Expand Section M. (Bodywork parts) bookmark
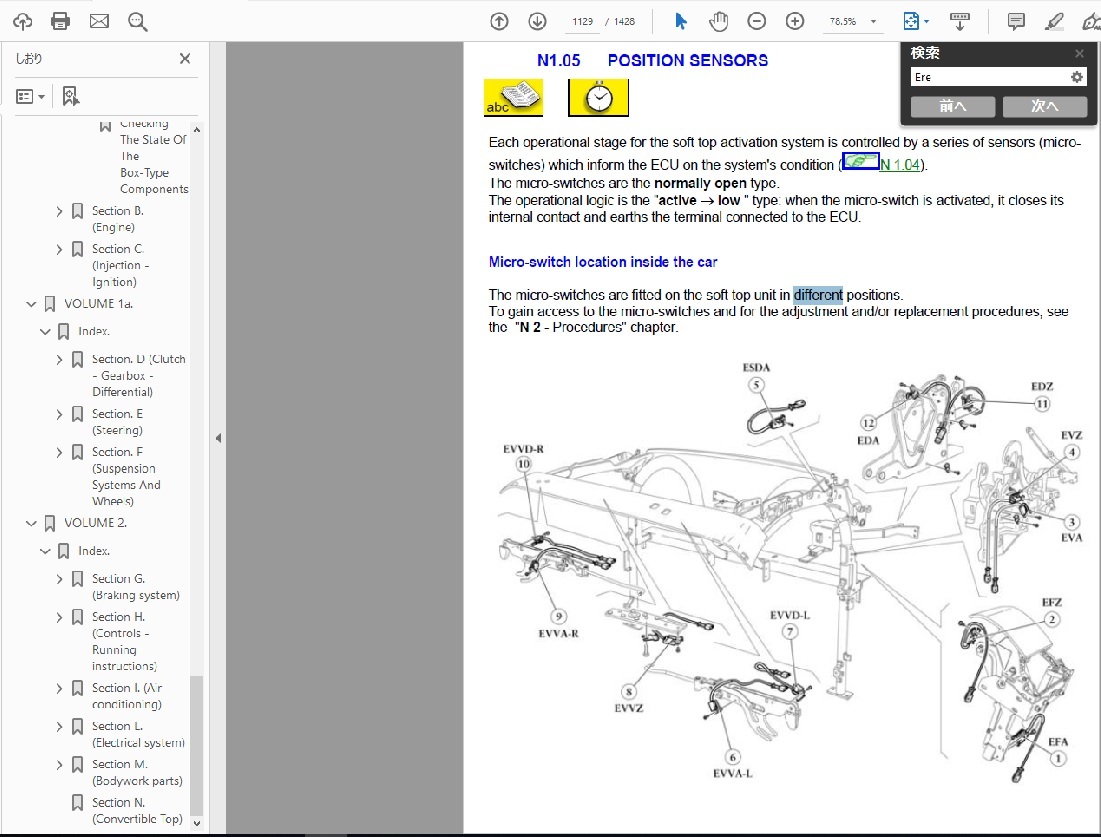Viewport: 1101px width, 837px height. [59, 765]
